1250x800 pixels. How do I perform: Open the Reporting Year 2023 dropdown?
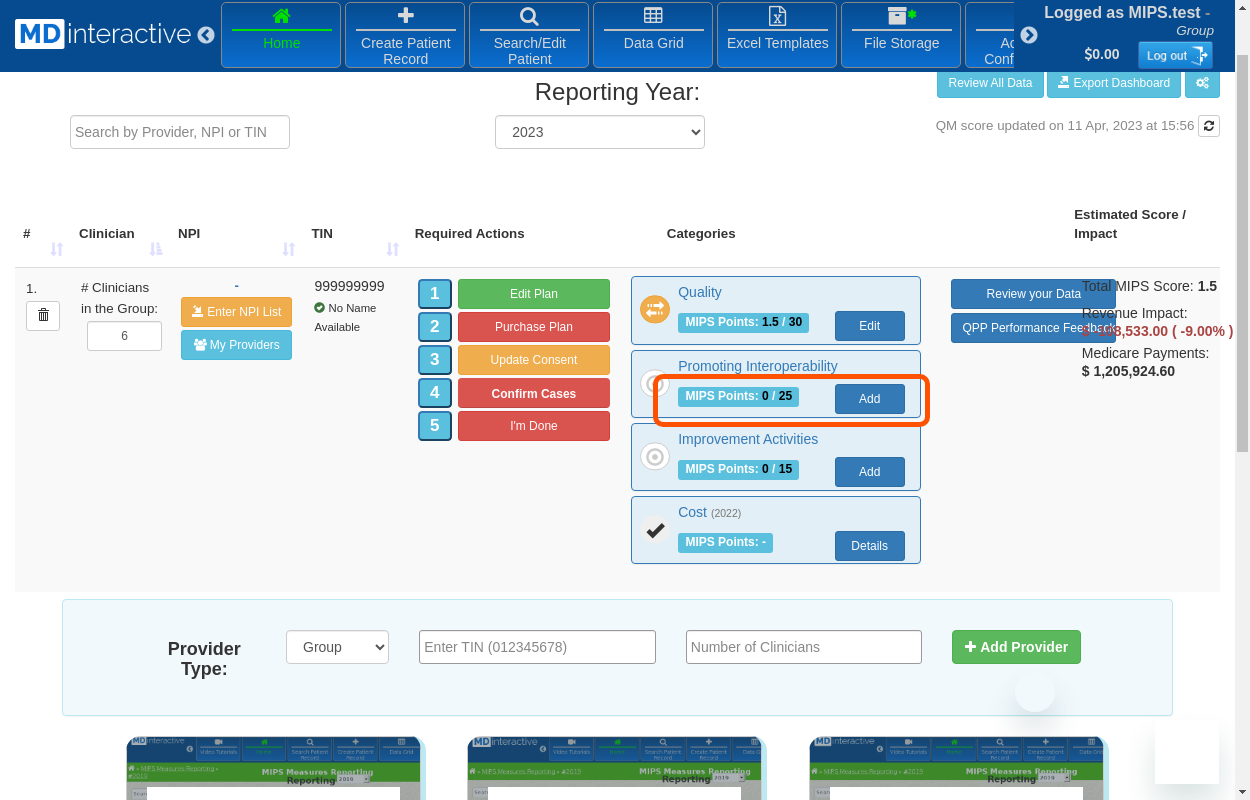(x=599, y=132)
